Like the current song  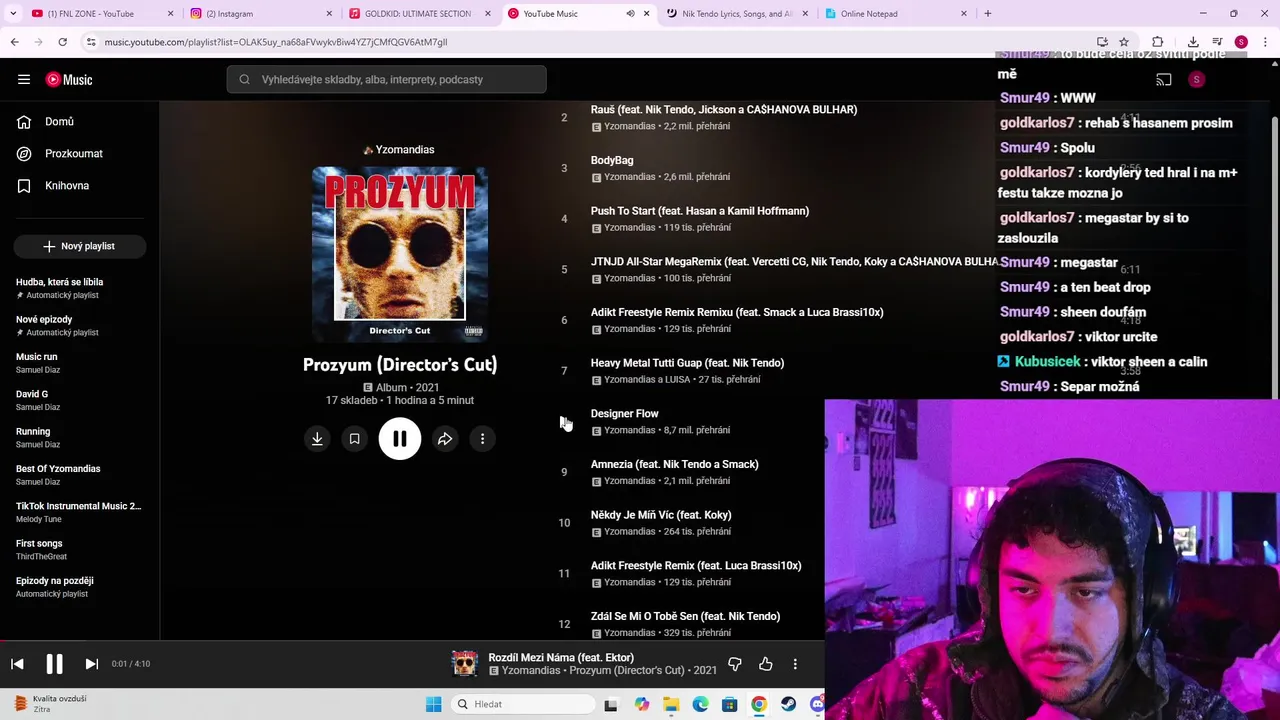pyautogui.click(x=766, y=664)
